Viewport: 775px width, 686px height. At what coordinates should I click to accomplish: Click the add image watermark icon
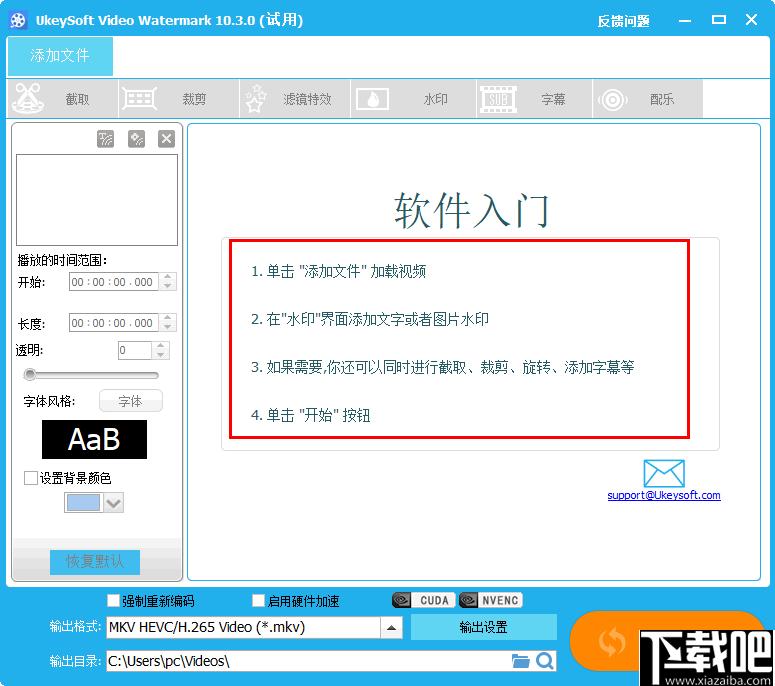point(136,139)
